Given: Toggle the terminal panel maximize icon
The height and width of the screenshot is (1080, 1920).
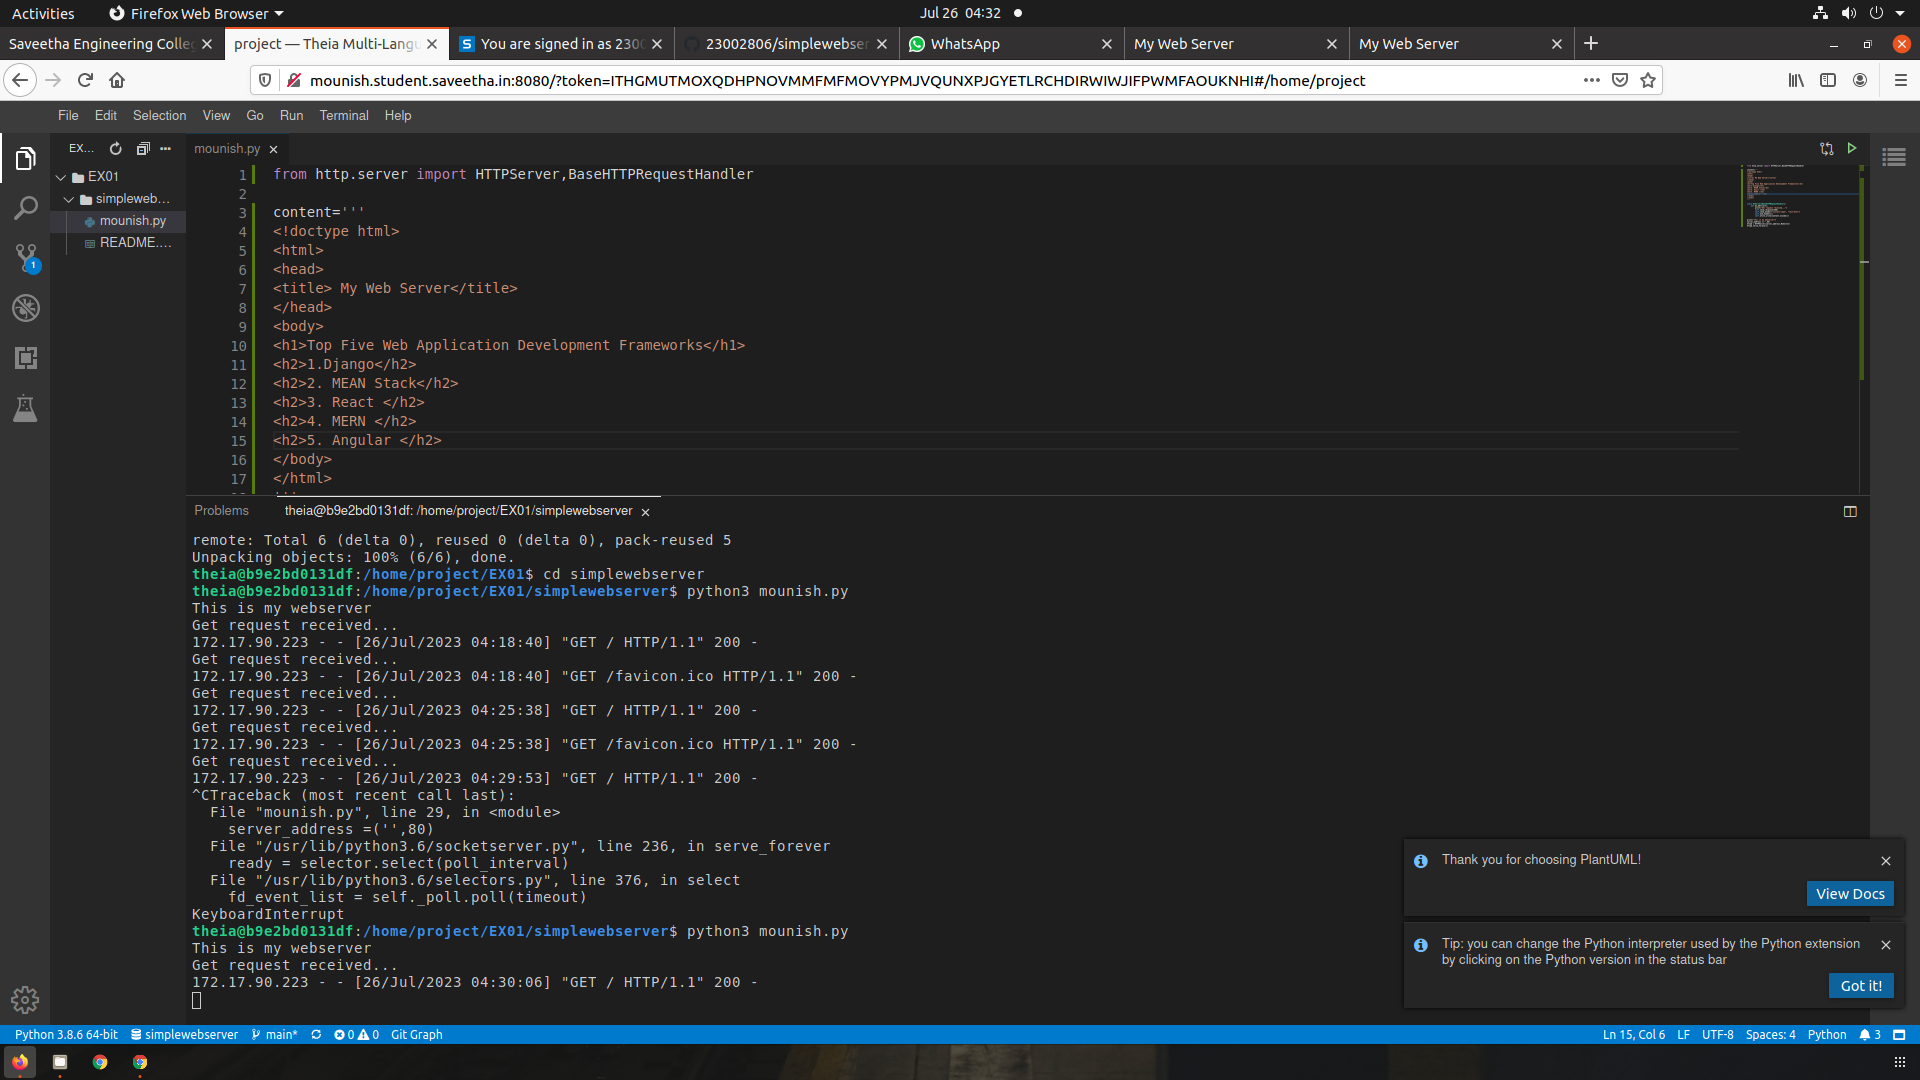Looking at the screenshot, I should point(1850,511).
